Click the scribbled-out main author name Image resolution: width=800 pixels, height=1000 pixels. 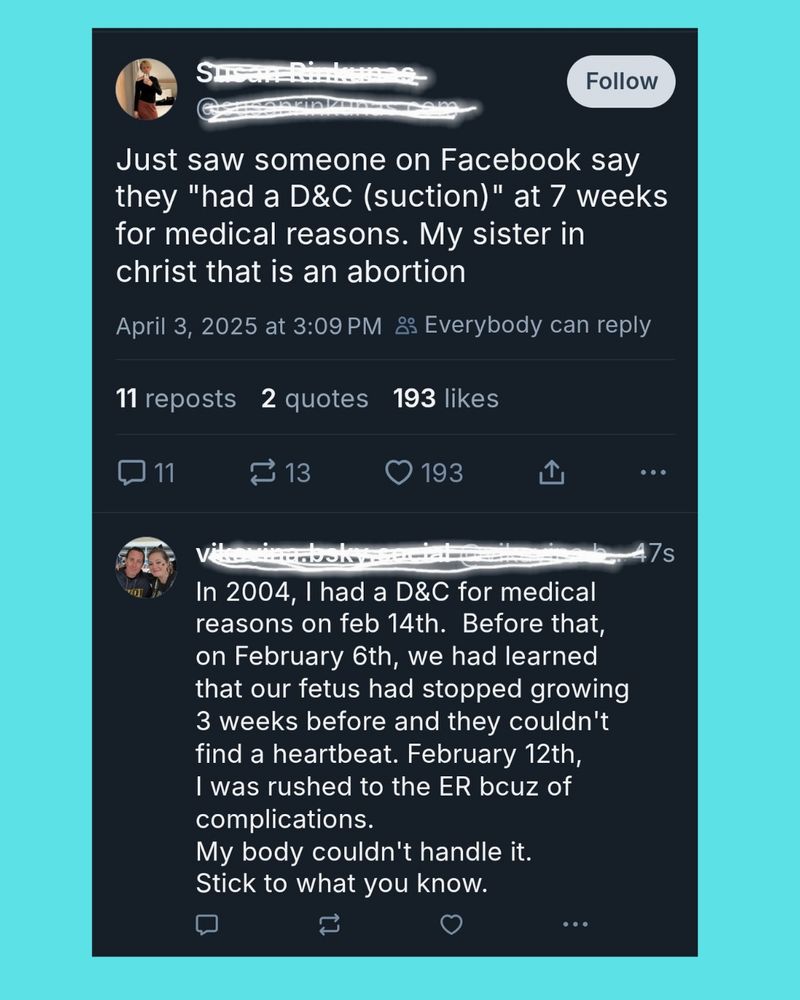tap(313, 73)
